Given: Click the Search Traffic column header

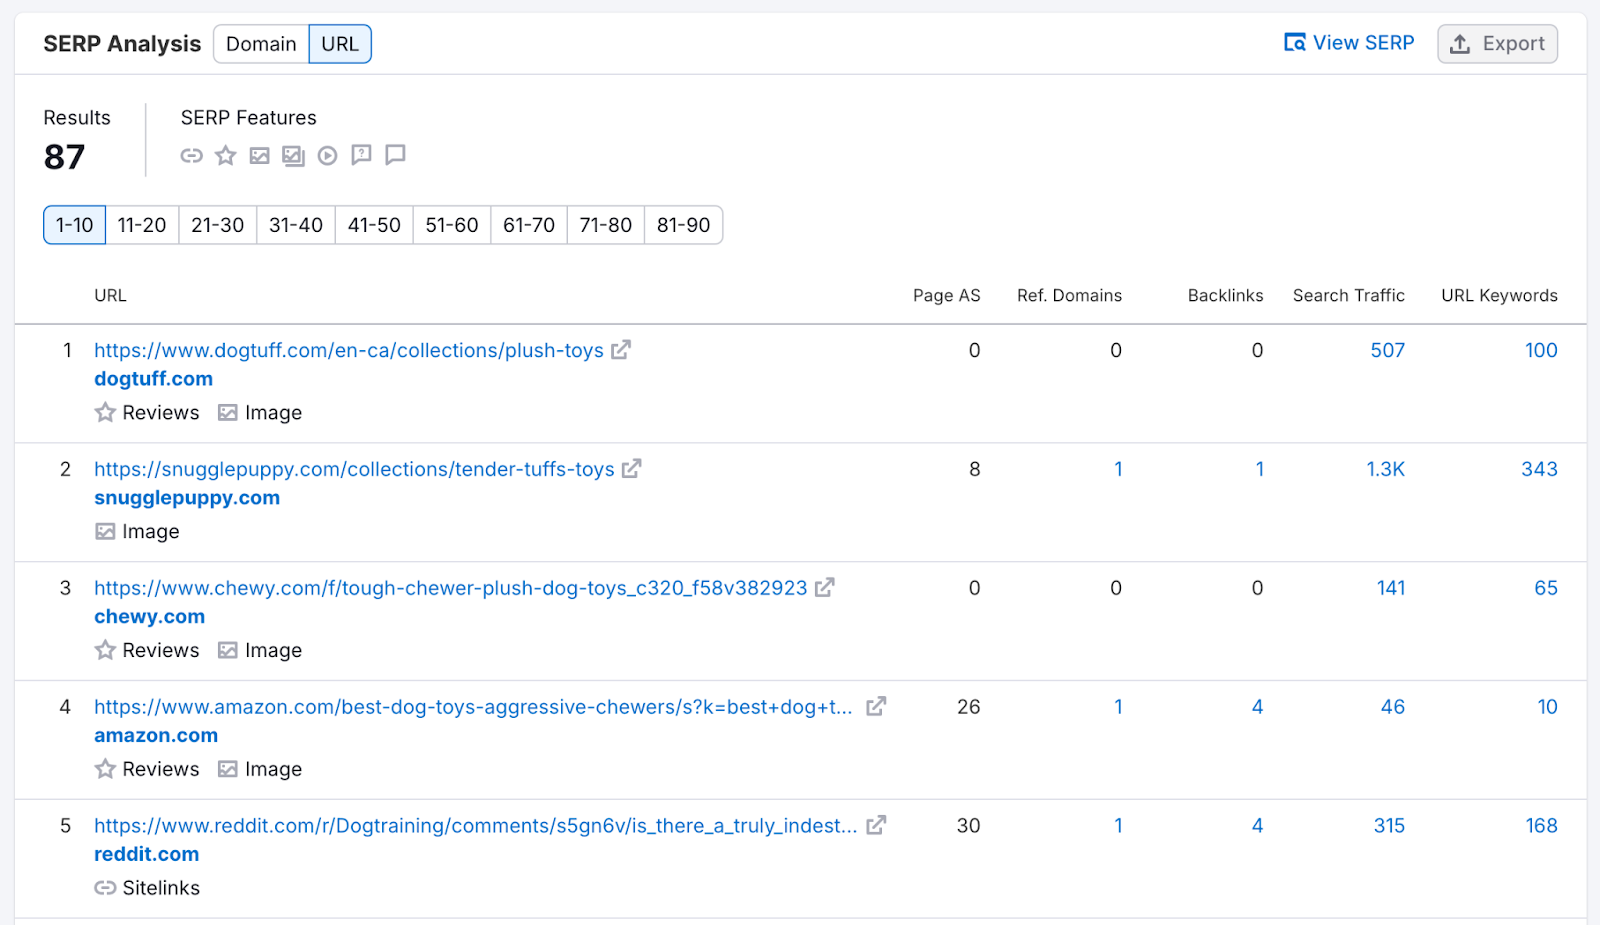Looking at the screenshot, I should tap(1348, 295).
